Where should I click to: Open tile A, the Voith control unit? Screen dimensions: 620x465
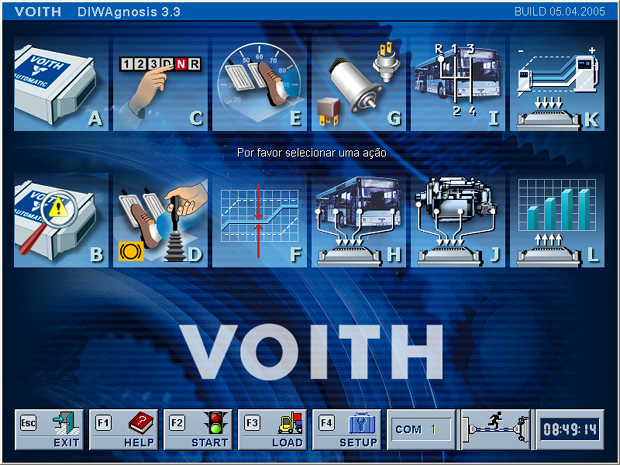click(61, 84)
